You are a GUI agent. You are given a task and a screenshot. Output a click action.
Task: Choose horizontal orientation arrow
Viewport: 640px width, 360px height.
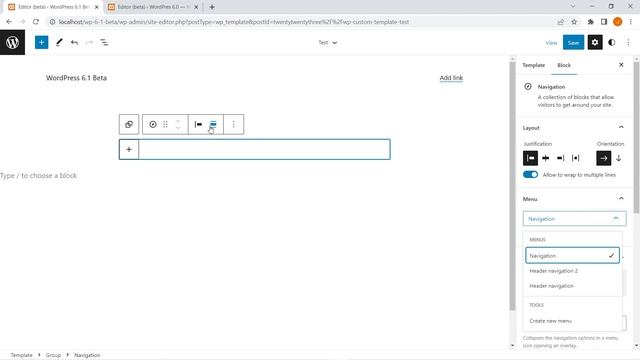click(604, 158)
